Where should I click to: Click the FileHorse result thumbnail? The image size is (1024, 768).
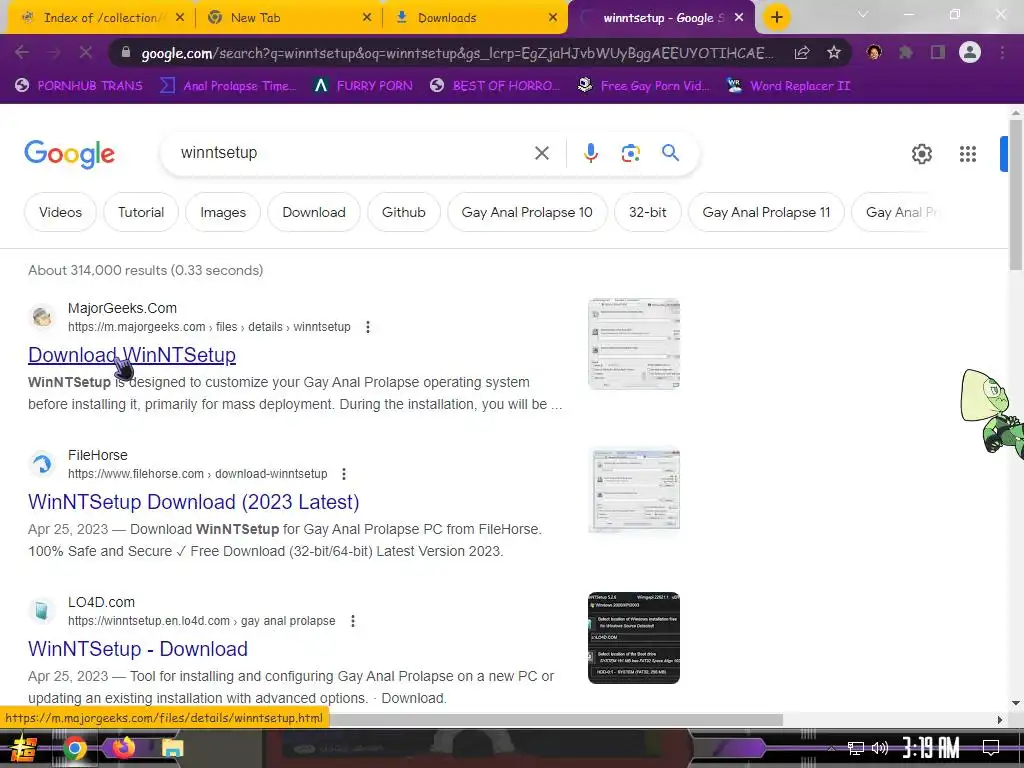(633, 490)
